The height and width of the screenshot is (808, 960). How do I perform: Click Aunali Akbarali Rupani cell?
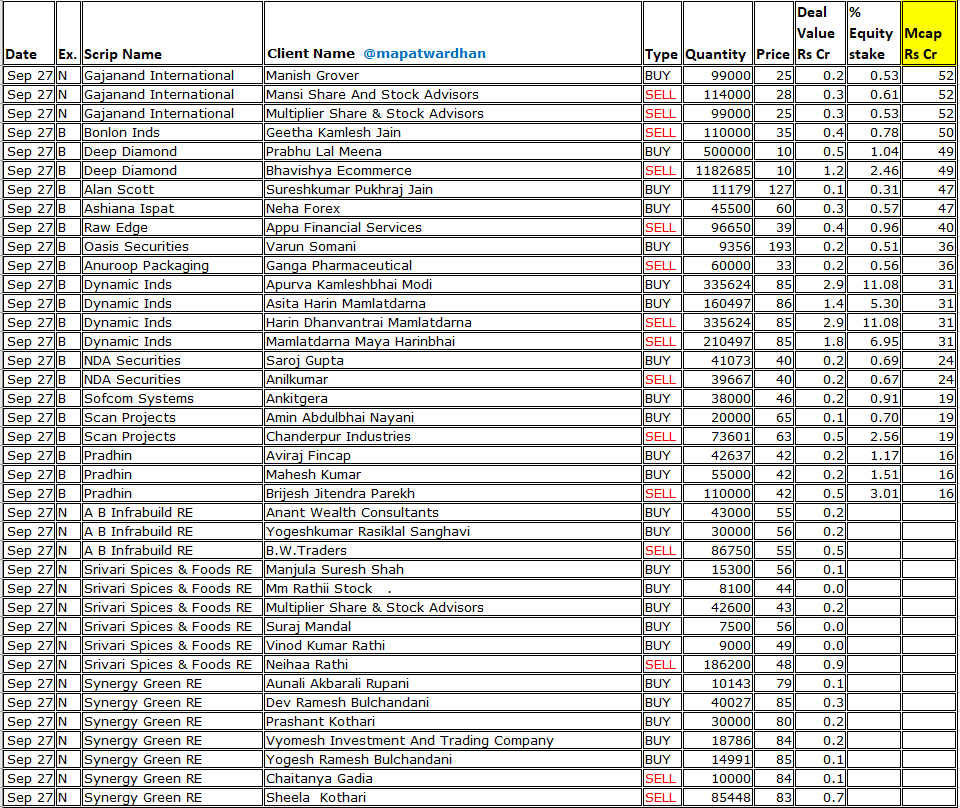coord(452,683)
